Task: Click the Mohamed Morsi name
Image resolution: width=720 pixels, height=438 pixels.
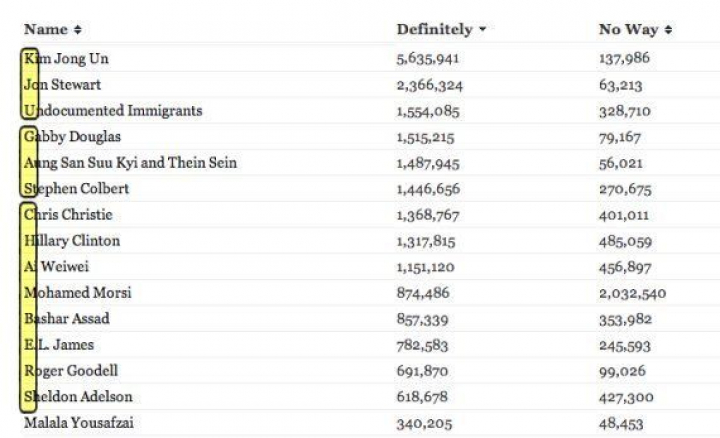Action: tap(77, 293)
